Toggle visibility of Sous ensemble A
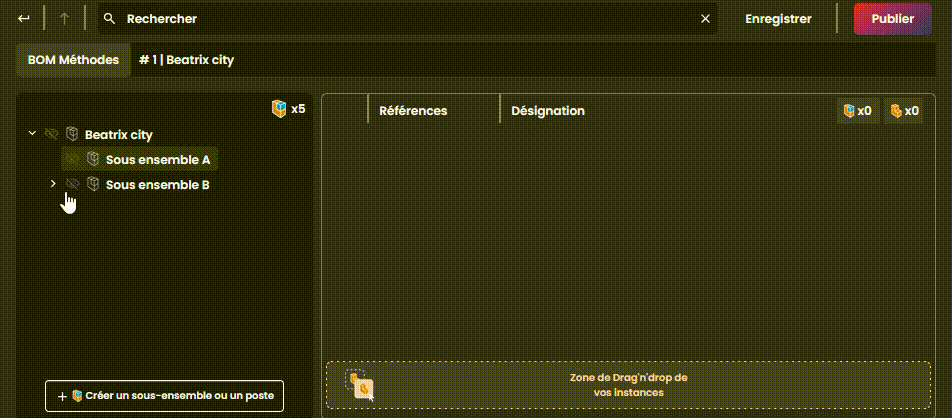 coord(72,160)
